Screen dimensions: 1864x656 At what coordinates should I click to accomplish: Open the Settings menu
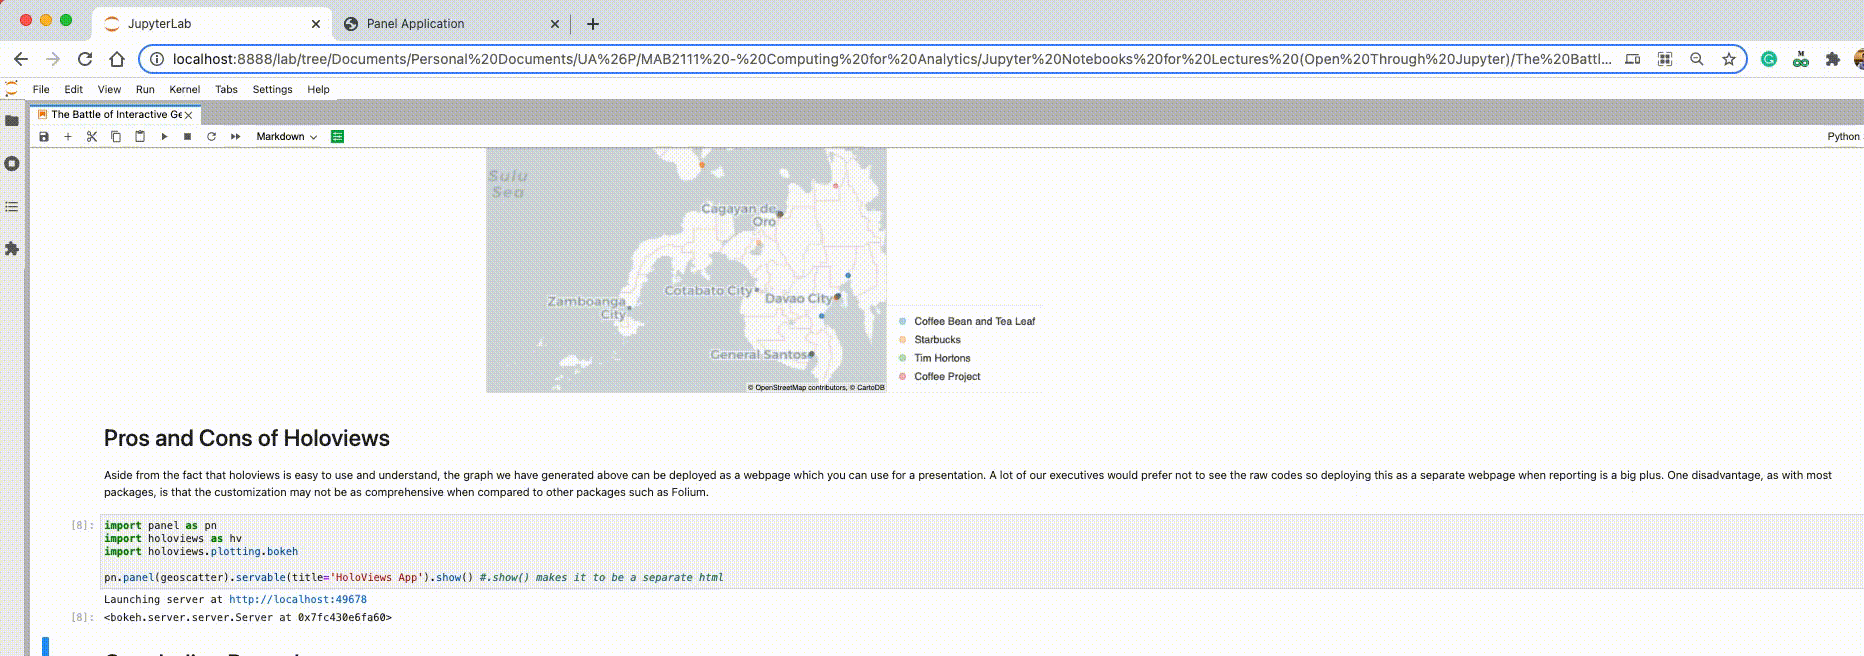pyautogui.click(x=272, y=90)
